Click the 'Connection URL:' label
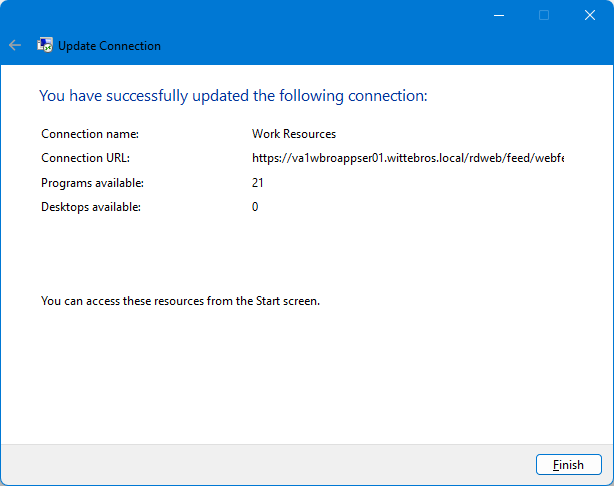Image resolution: width=614 pixels, height=486 pixels. [85, 158]
